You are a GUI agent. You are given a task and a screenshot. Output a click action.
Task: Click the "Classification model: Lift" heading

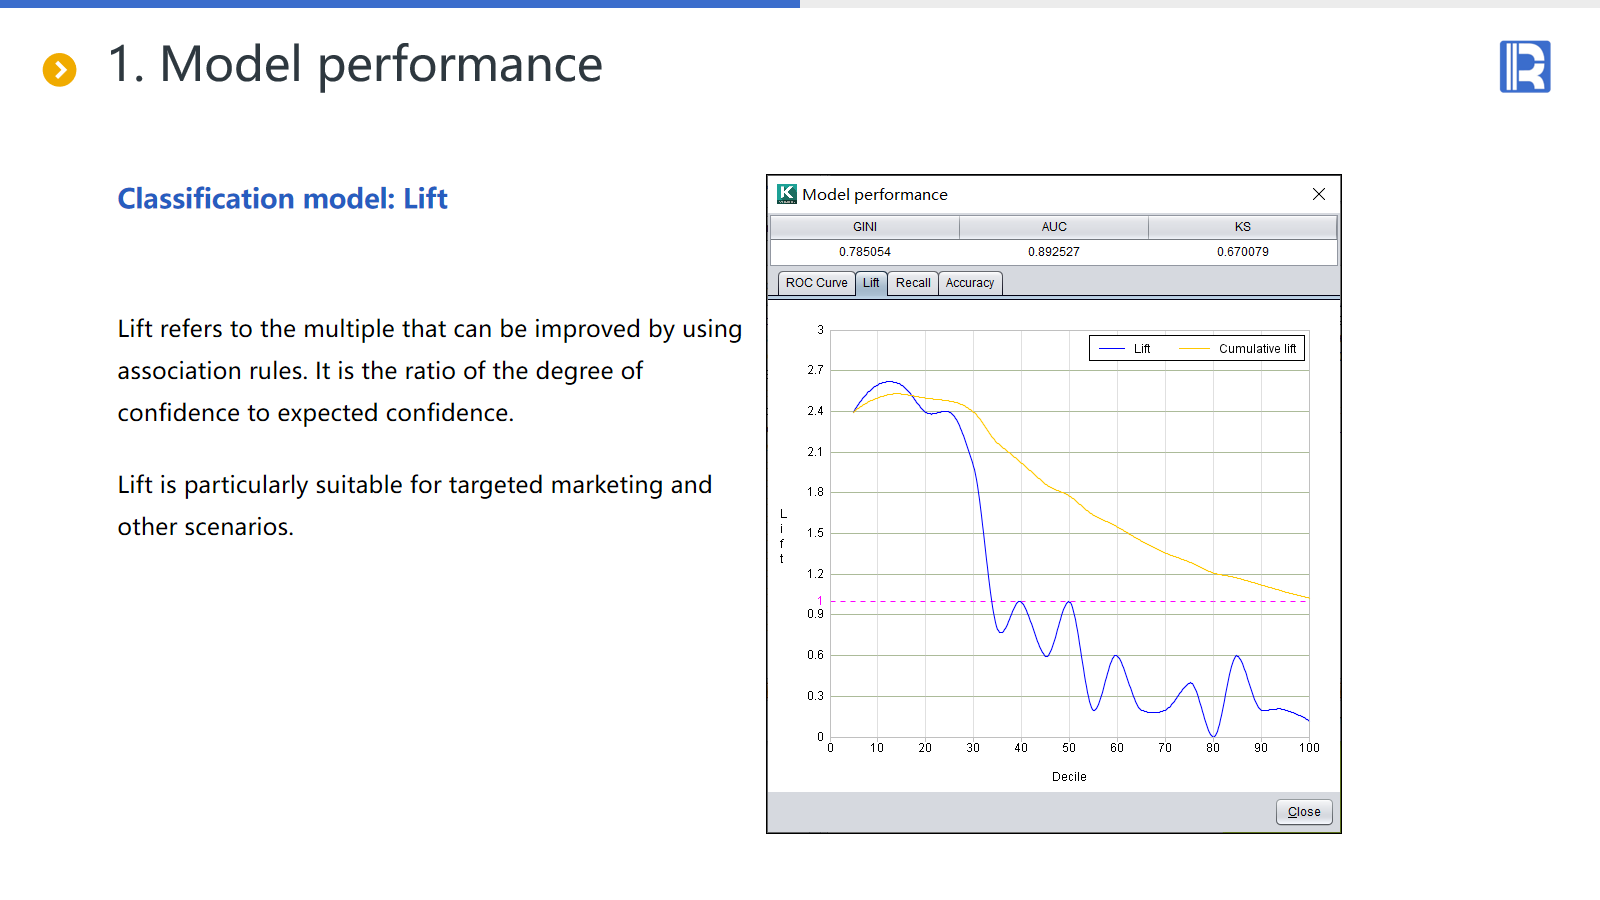(282, 199)
